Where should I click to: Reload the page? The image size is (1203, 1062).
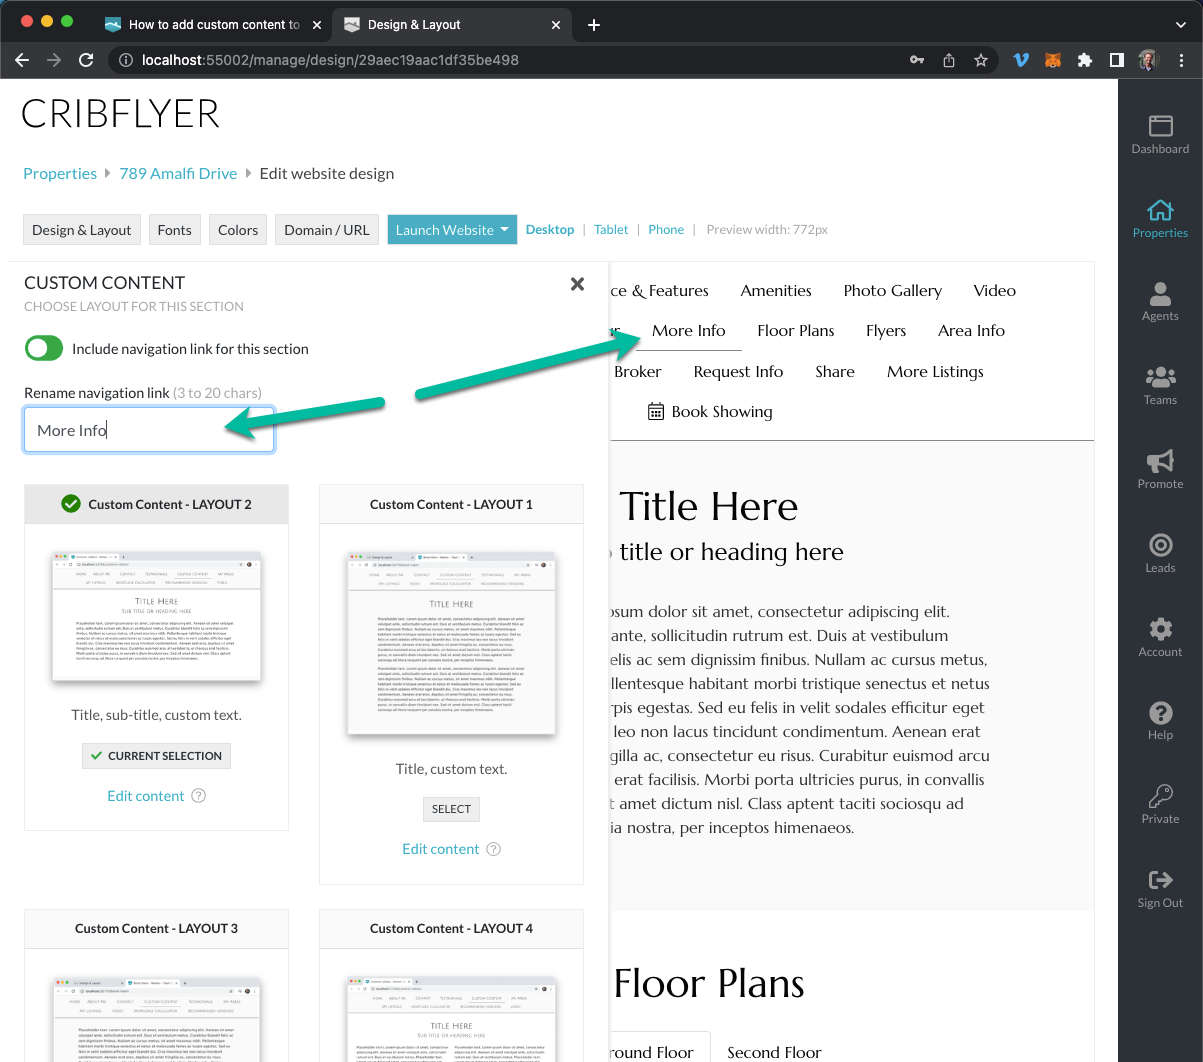tap(86, 60)
